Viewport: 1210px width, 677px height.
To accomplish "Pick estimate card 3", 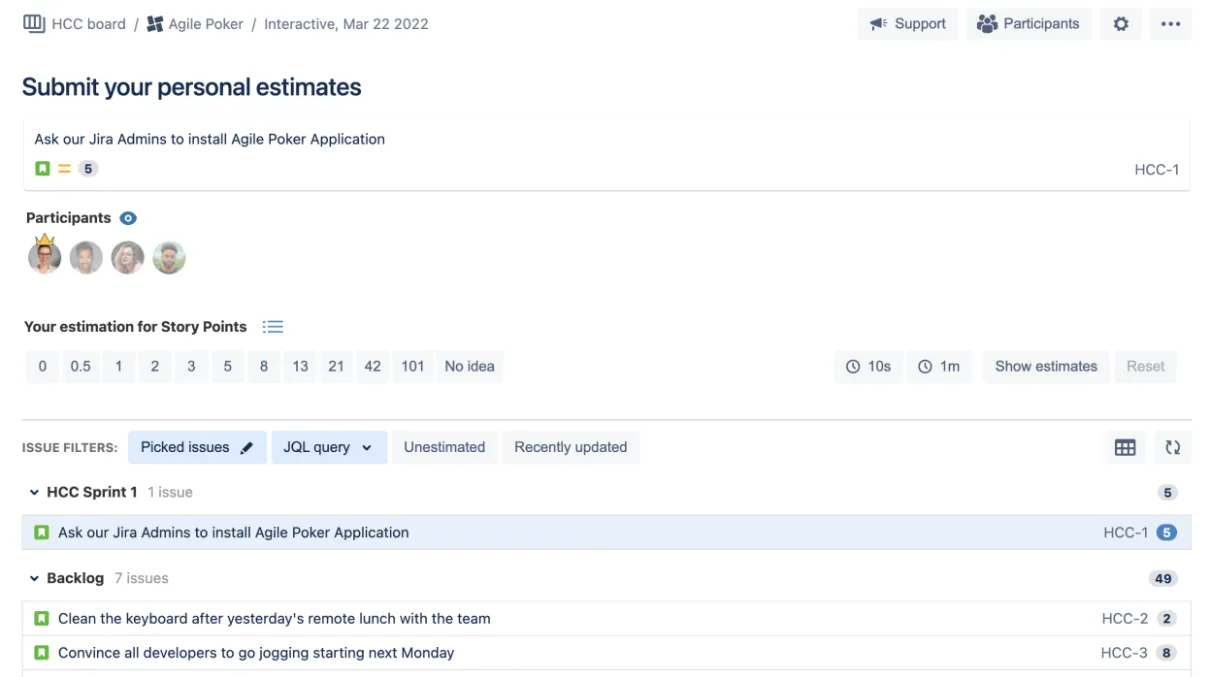I will pos(191,366).
